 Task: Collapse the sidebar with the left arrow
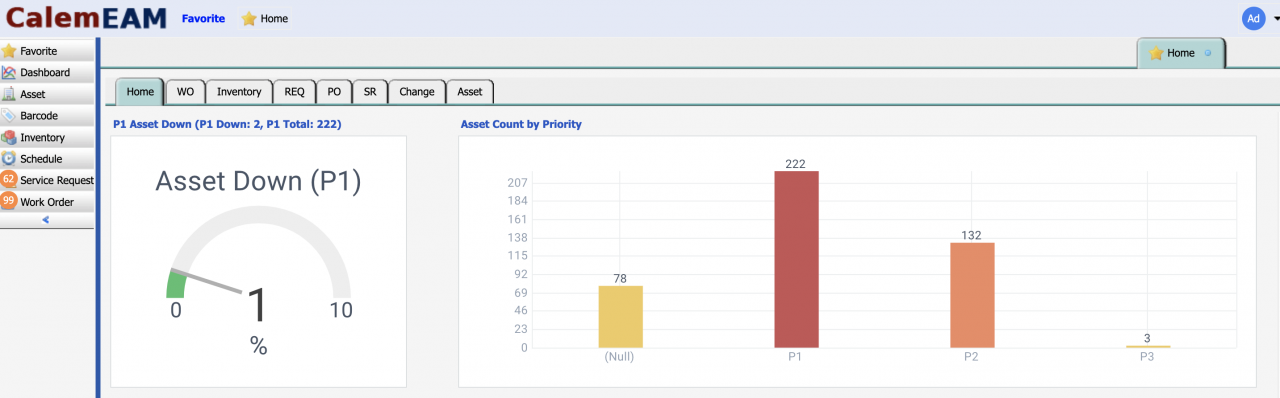pyautogui.click(x=46, y=220)
